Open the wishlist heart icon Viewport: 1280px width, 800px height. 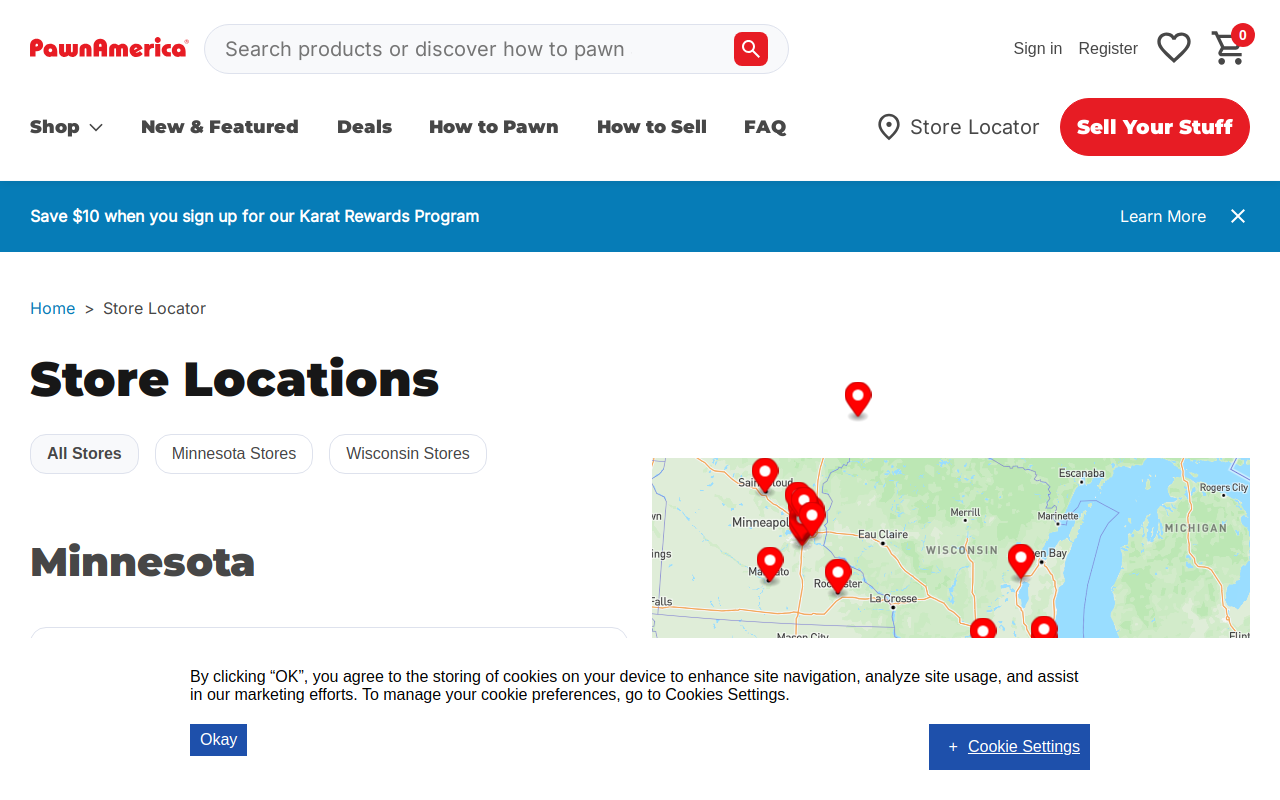1174,48
